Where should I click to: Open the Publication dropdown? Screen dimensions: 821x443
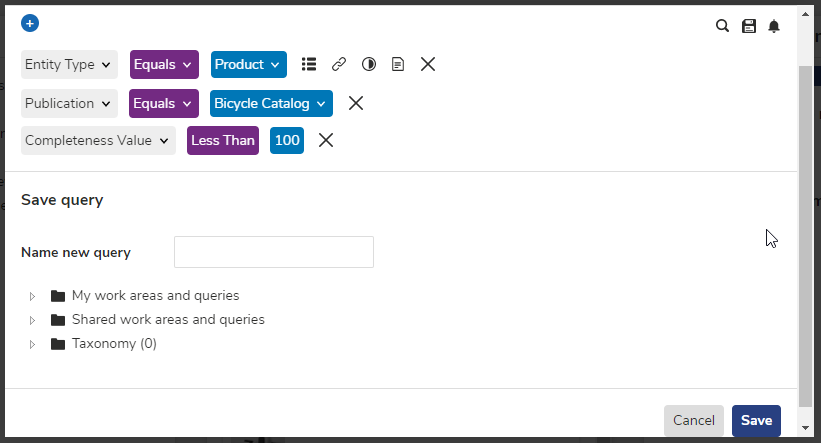(x=69, y=103)
